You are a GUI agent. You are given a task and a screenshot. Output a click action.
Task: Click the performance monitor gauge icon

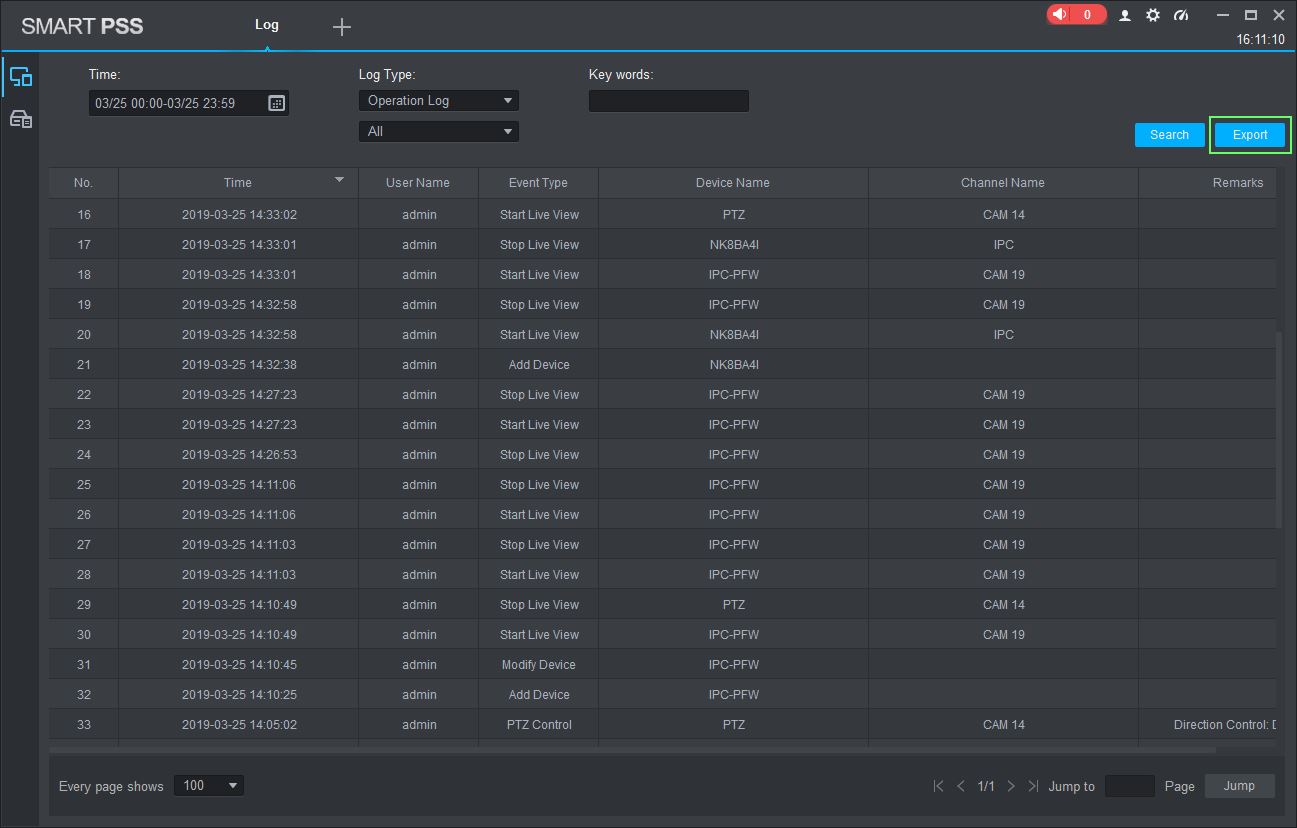[1181, 15]
